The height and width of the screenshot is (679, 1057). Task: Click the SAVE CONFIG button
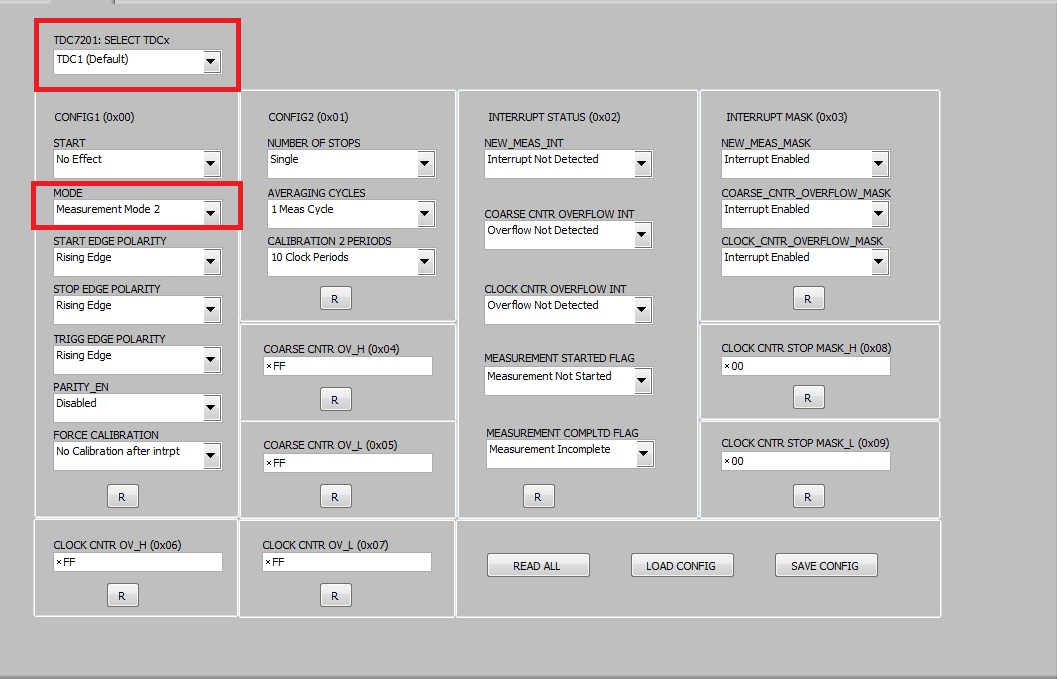(x=825, y=566)
